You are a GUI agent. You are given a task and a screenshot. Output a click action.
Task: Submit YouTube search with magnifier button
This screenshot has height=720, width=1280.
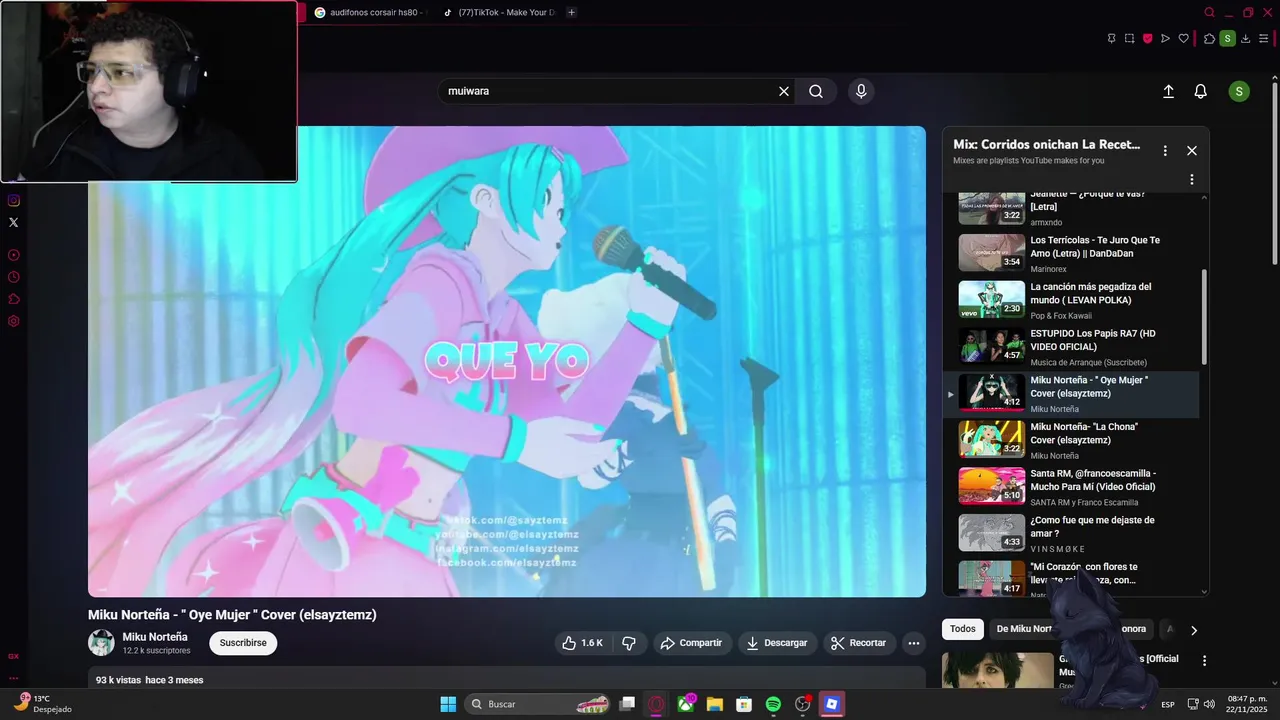pyautogui.click(x=816, y=91)
